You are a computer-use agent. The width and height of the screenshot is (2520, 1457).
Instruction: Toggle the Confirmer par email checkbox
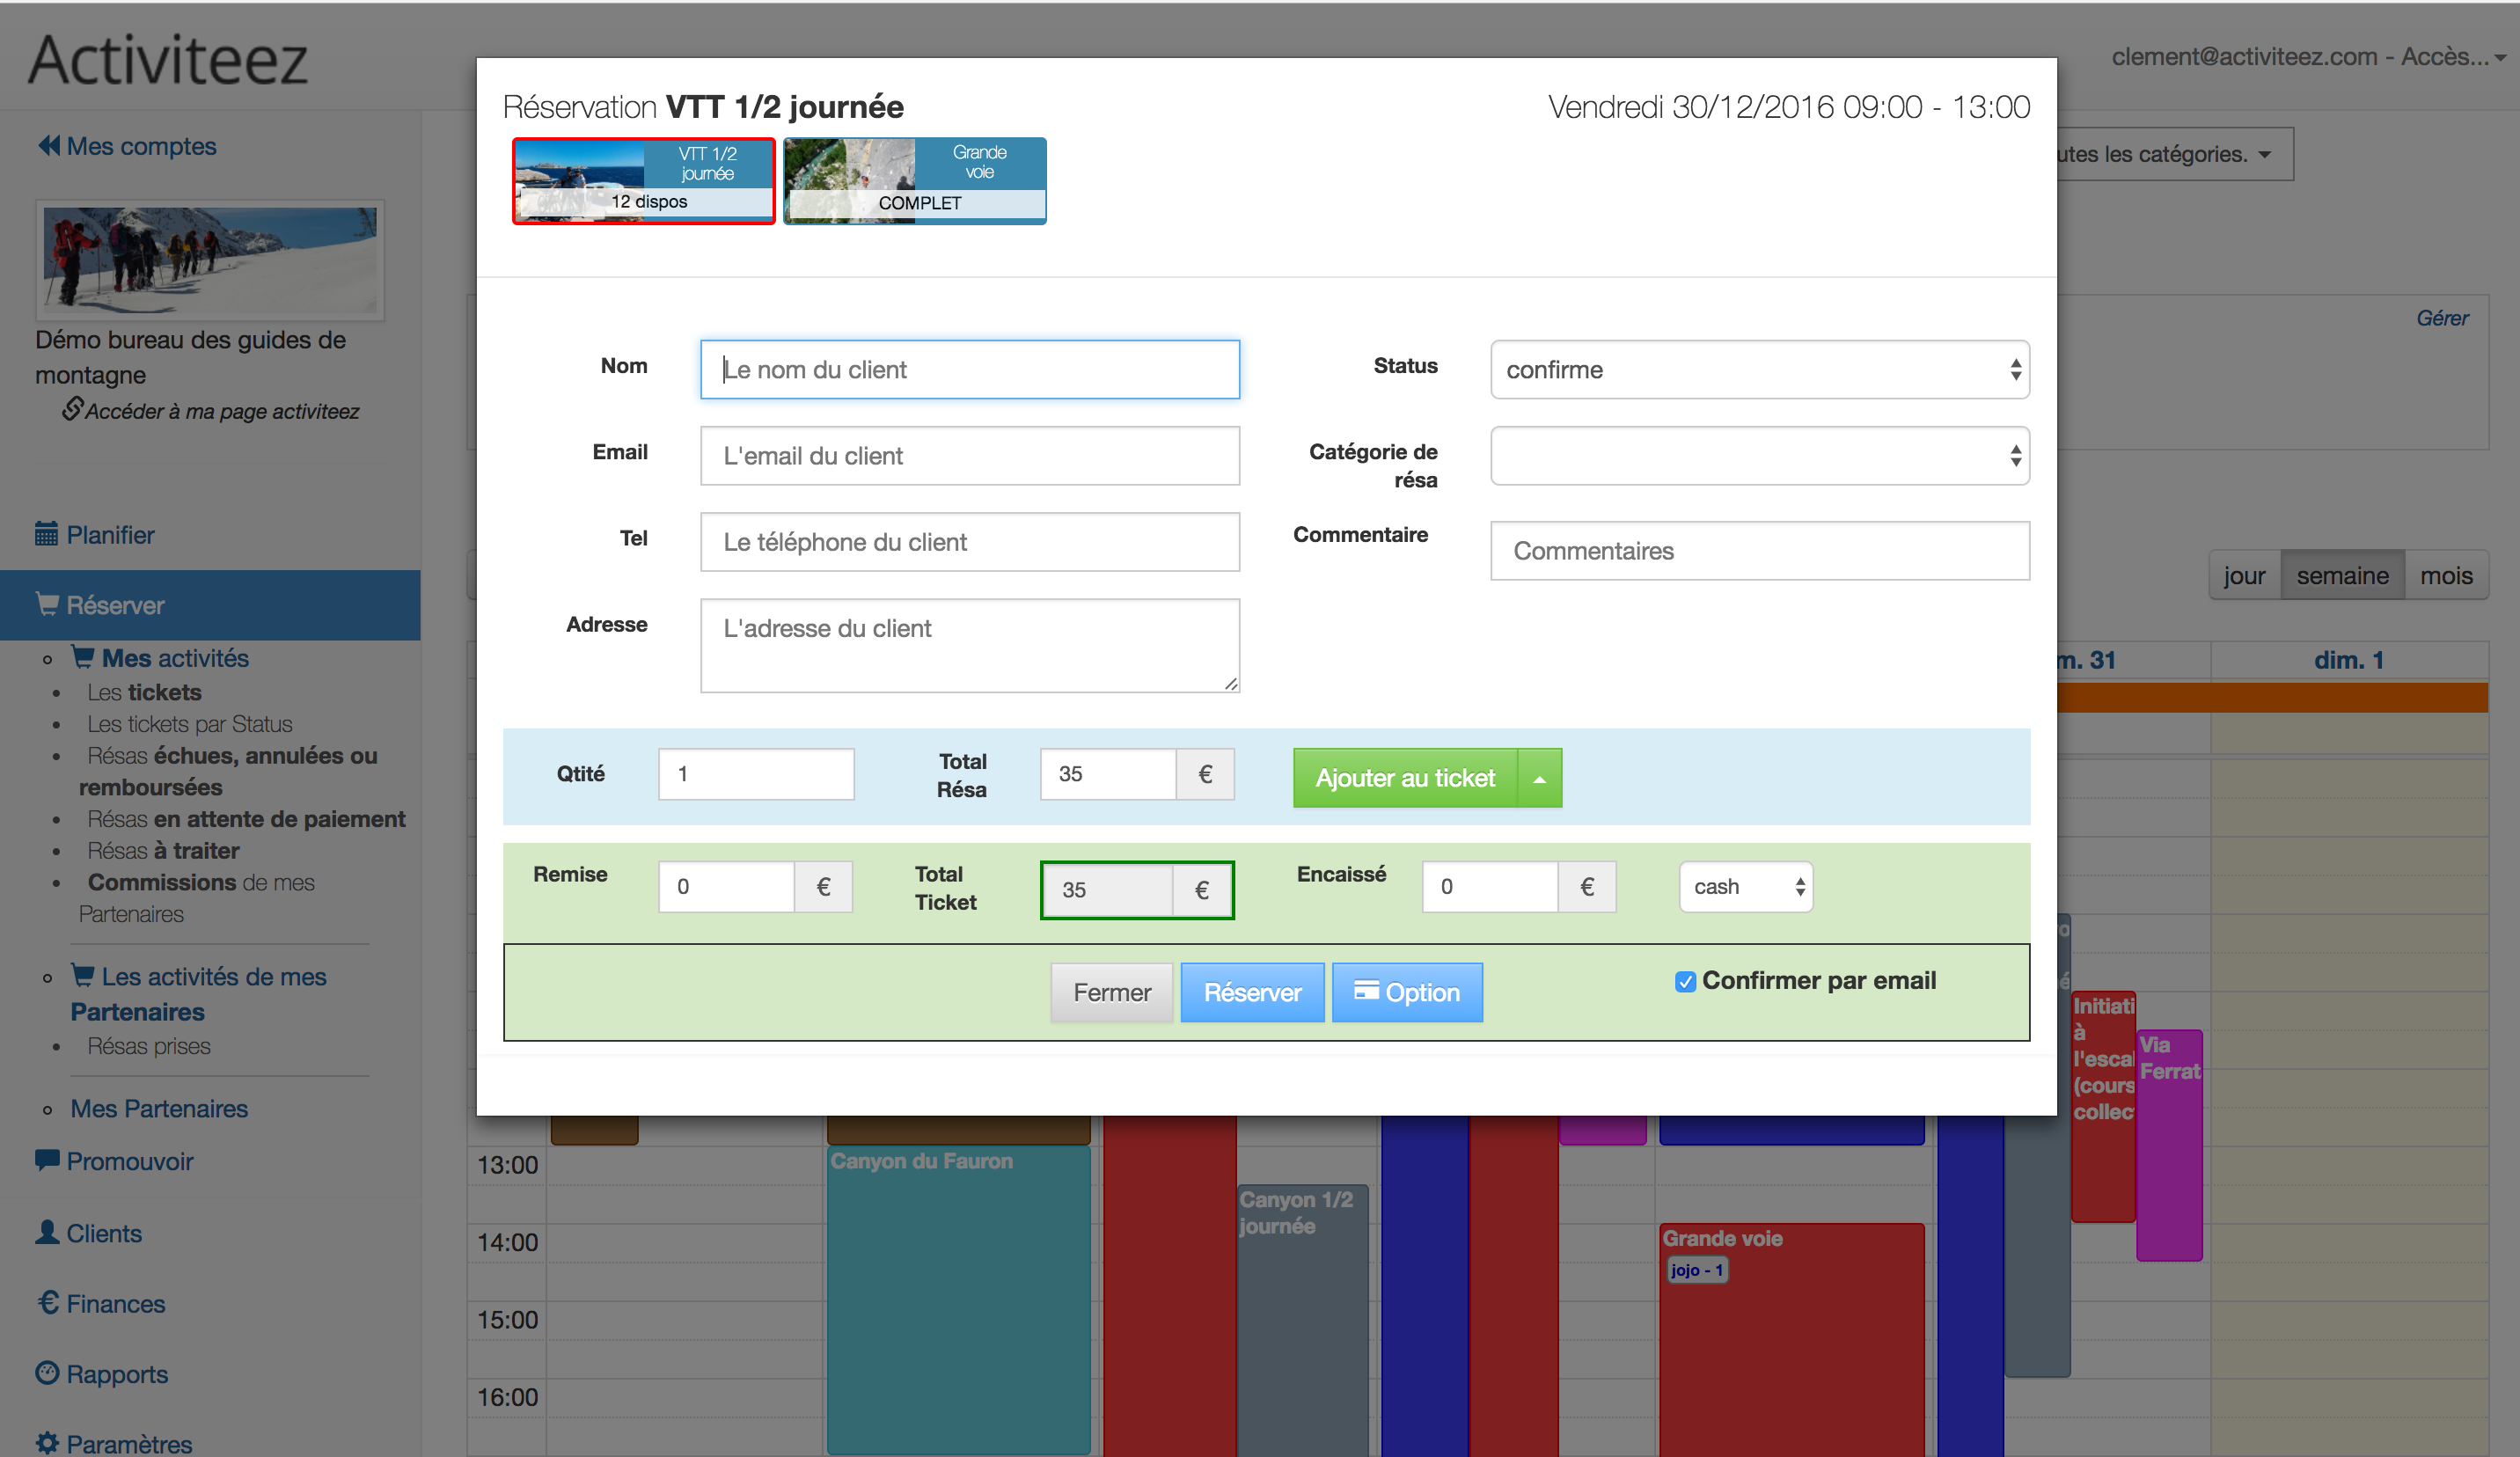[x=1685, y=982]
